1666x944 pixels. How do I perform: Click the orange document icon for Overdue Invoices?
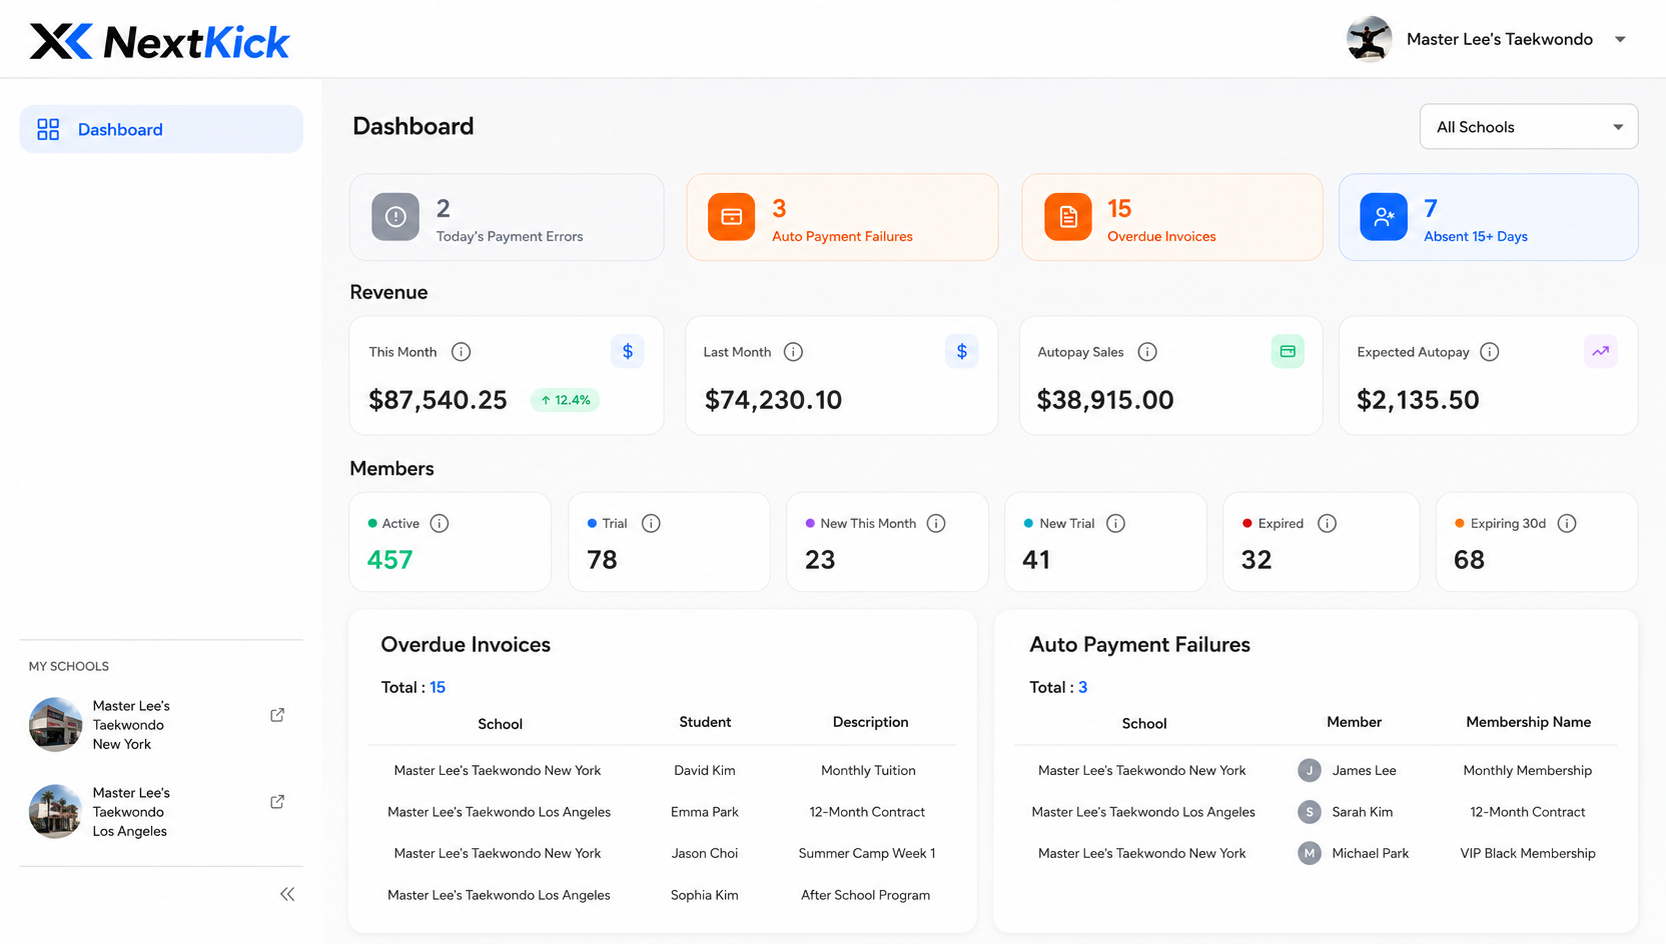[1068, 217]
